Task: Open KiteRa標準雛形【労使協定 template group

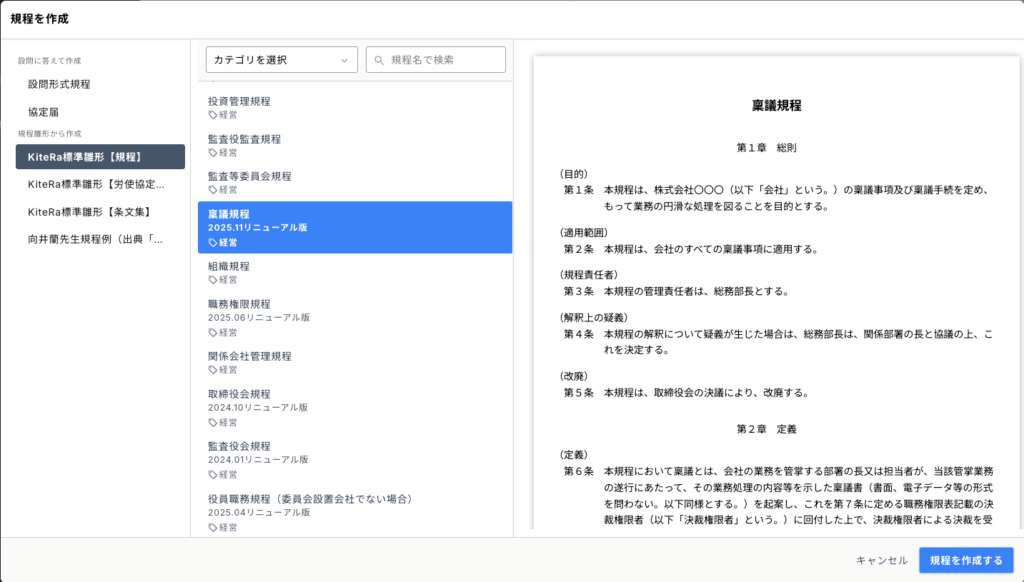Action: (96, 184)
